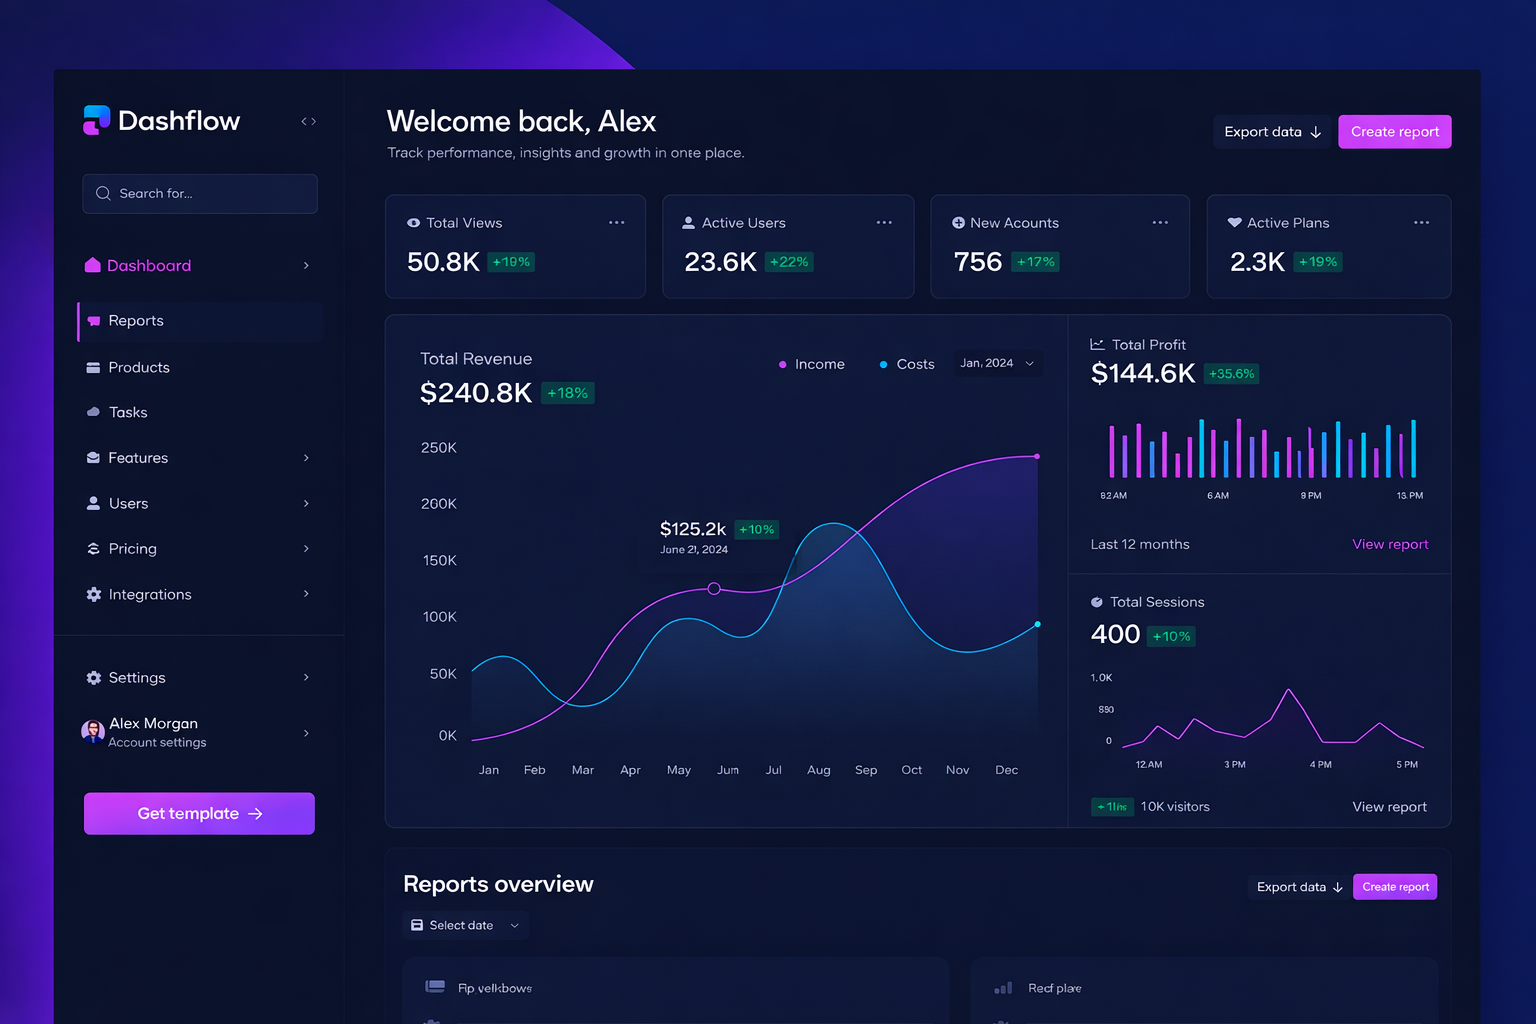The width and height of the screenshot is (1536, 1024).
Task: Select the Pricing tag icon
Action: [93, 548]
